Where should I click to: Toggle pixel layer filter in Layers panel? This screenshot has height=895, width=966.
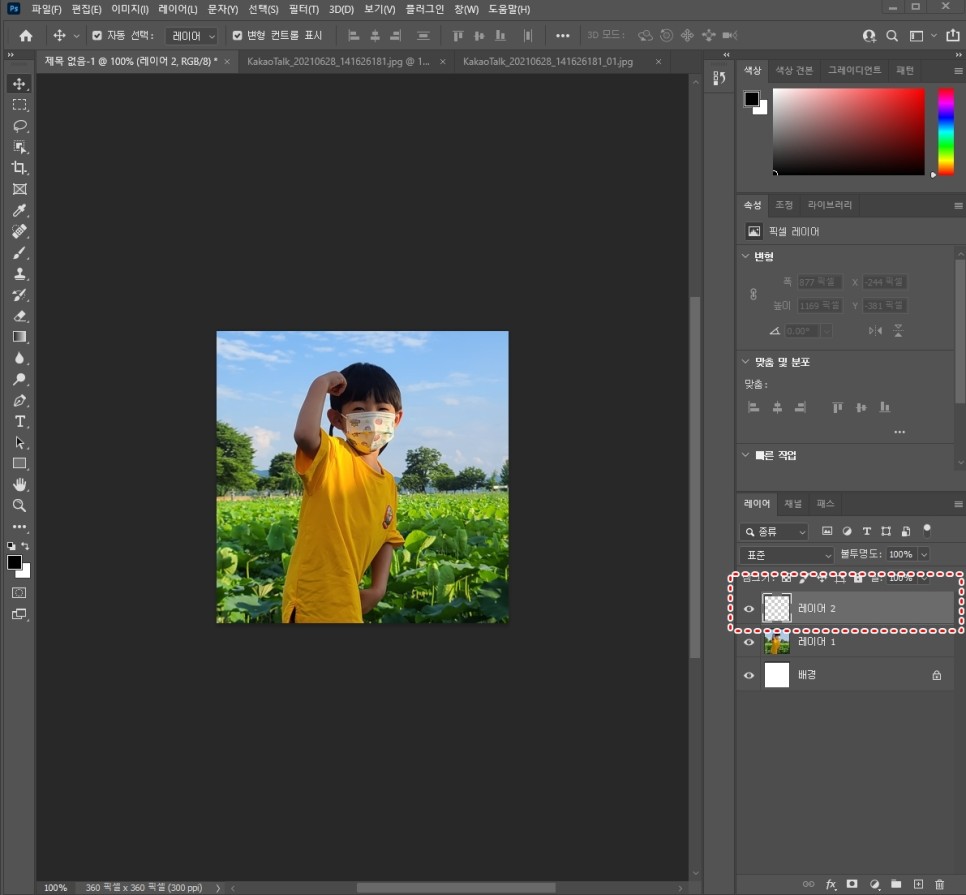827,531
